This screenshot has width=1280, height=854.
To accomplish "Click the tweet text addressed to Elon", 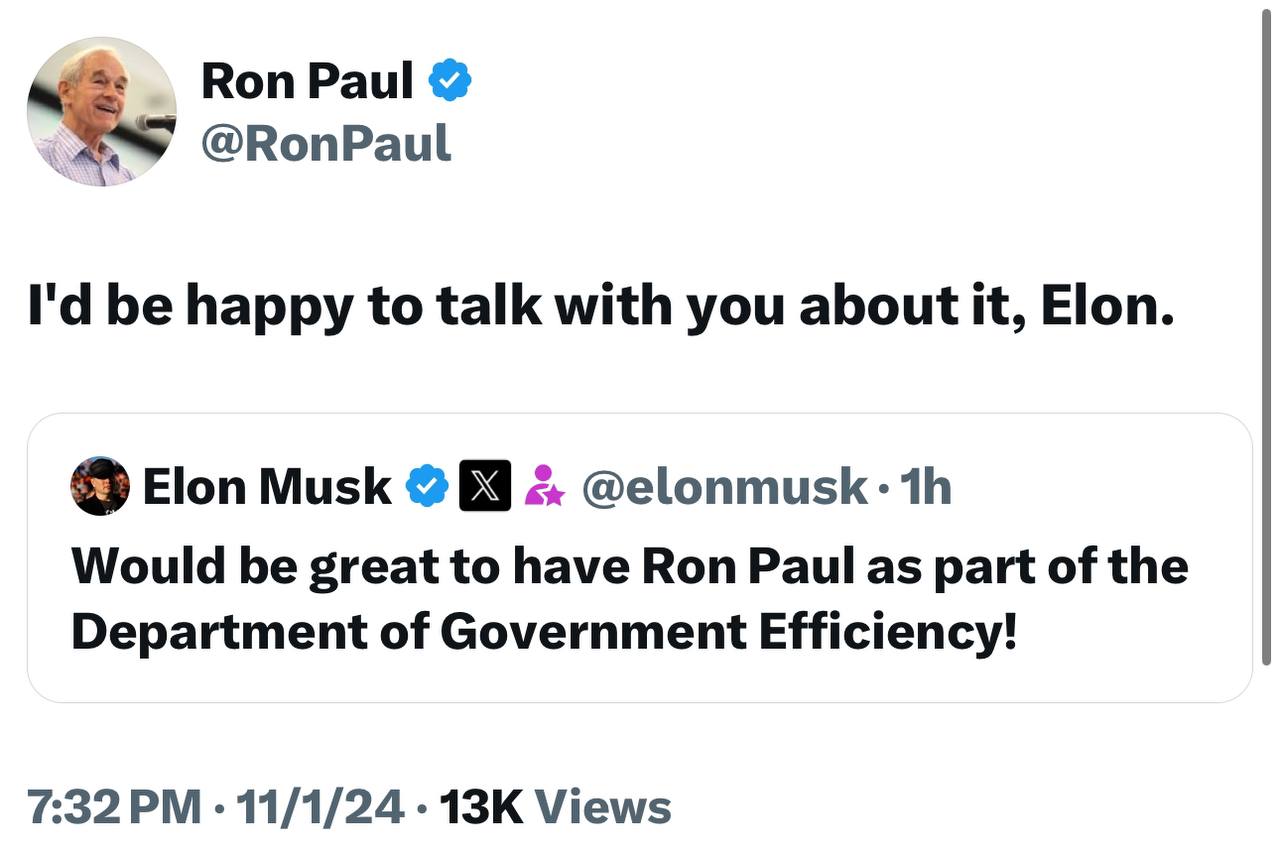I will (x=599, y=307).
